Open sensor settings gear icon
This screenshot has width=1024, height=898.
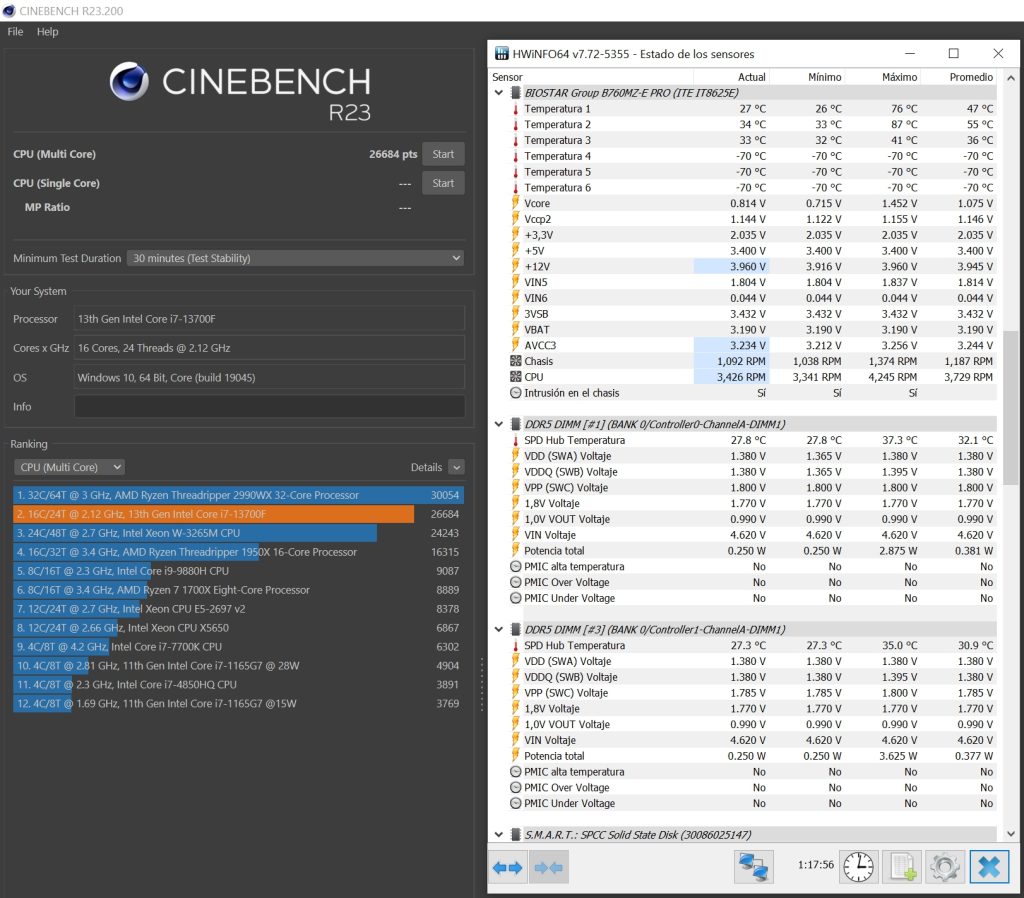[945, 867]
